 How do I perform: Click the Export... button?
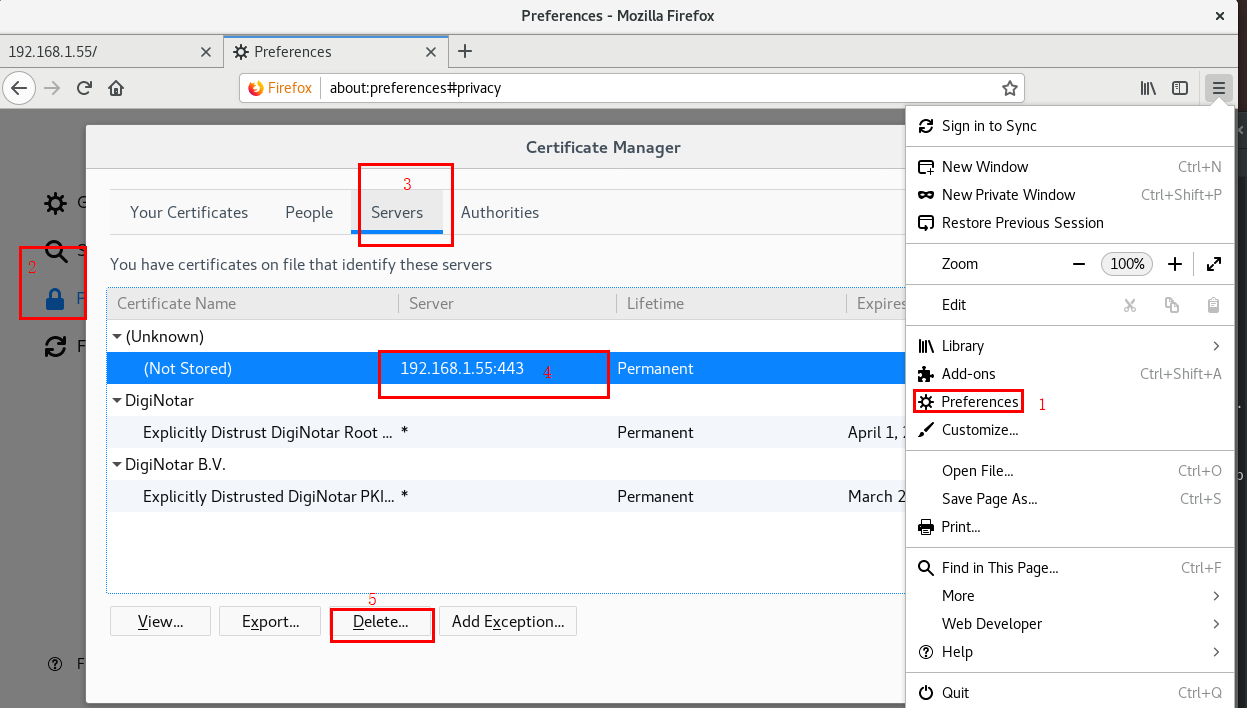270,622
